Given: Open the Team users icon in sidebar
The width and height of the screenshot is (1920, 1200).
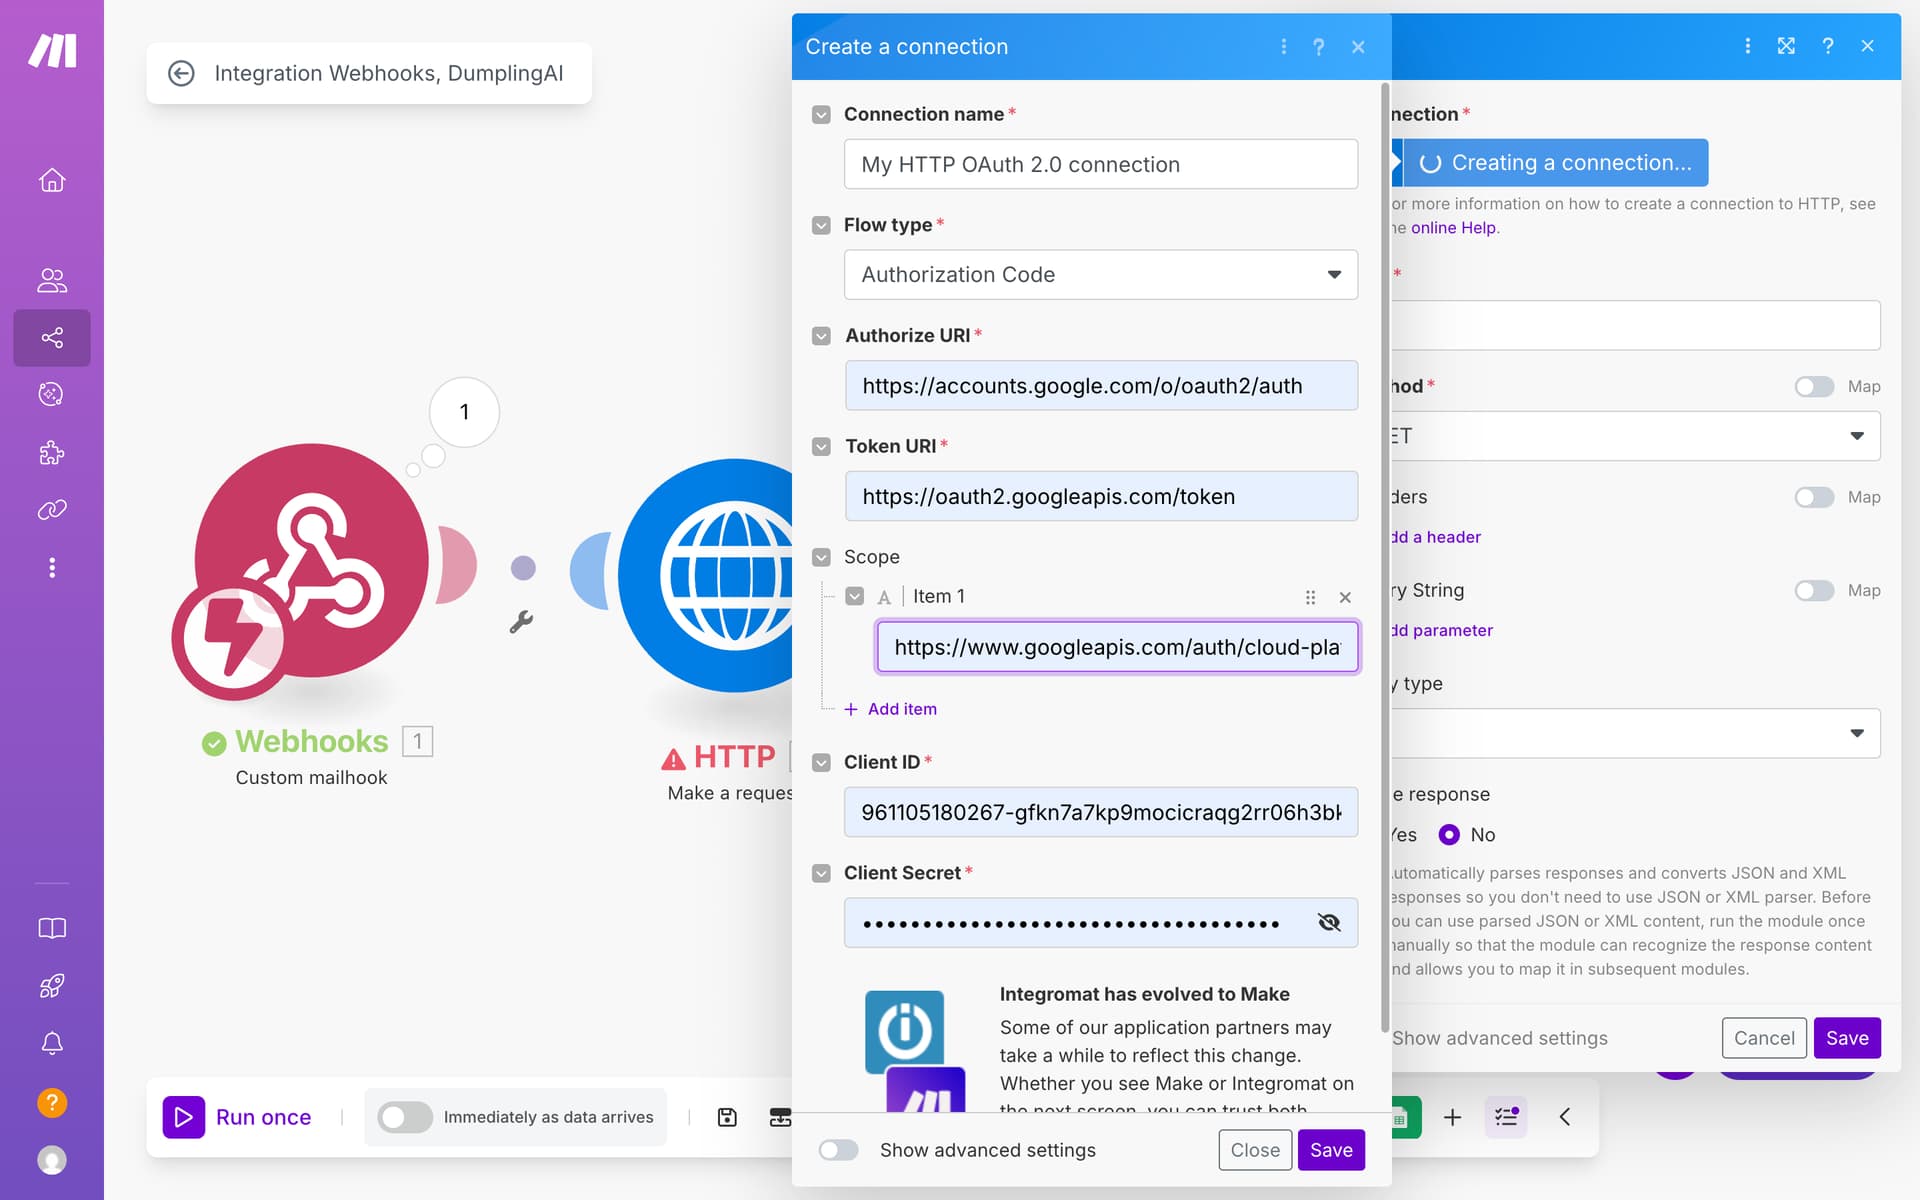Looking at the screenshot, I should (52, 280).
